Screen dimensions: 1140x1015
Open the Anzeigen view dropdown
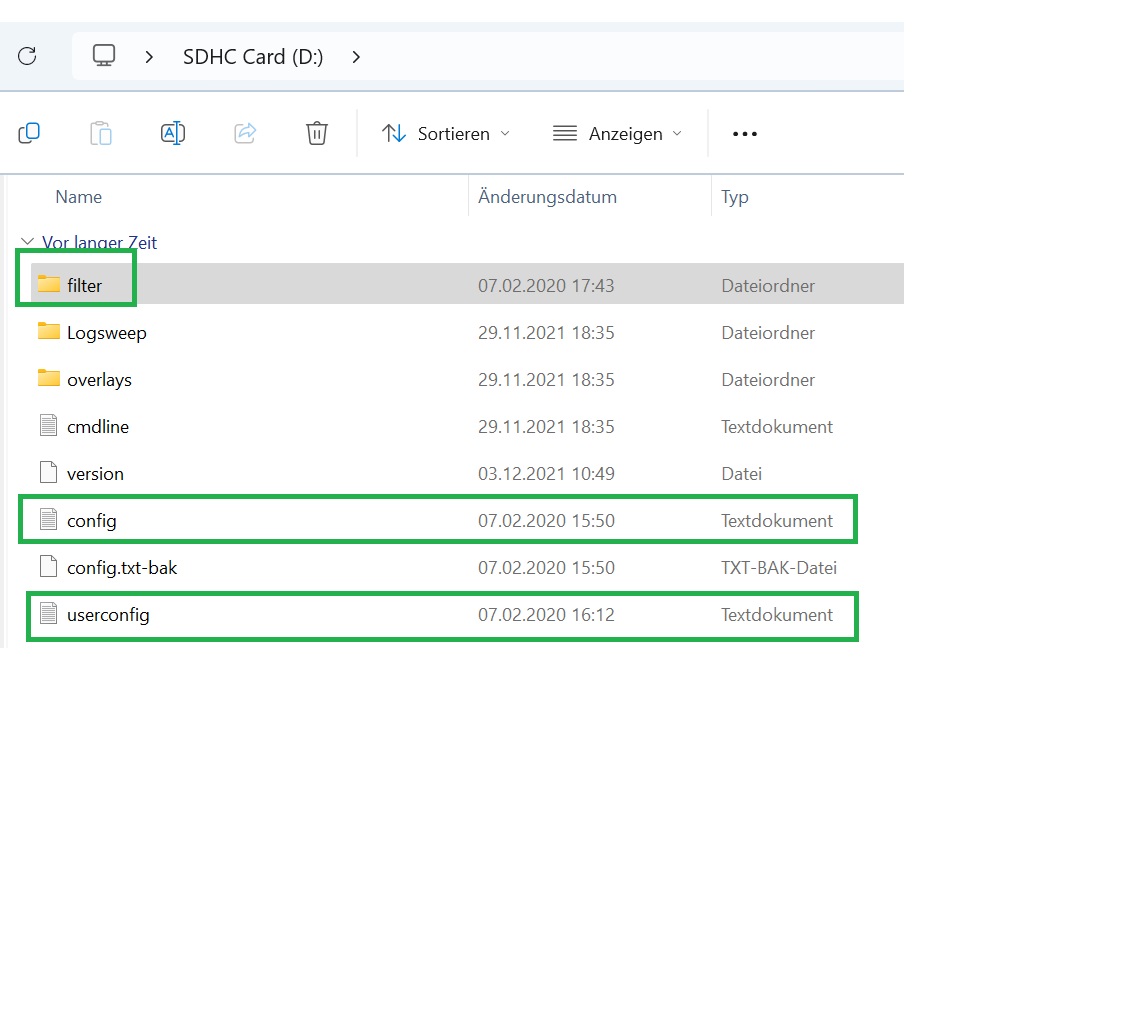click(x=617, y=133)
